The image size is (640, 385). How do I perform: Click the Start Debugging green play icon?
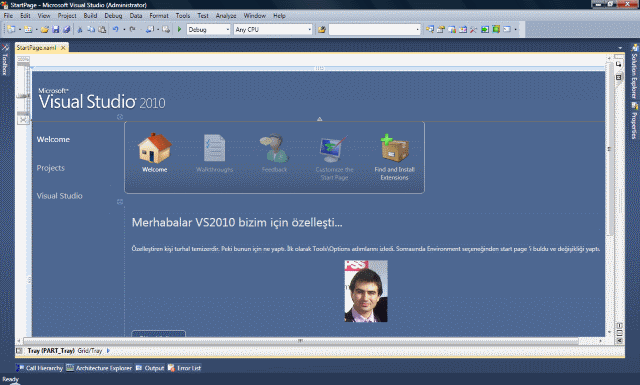pos(179,29)
